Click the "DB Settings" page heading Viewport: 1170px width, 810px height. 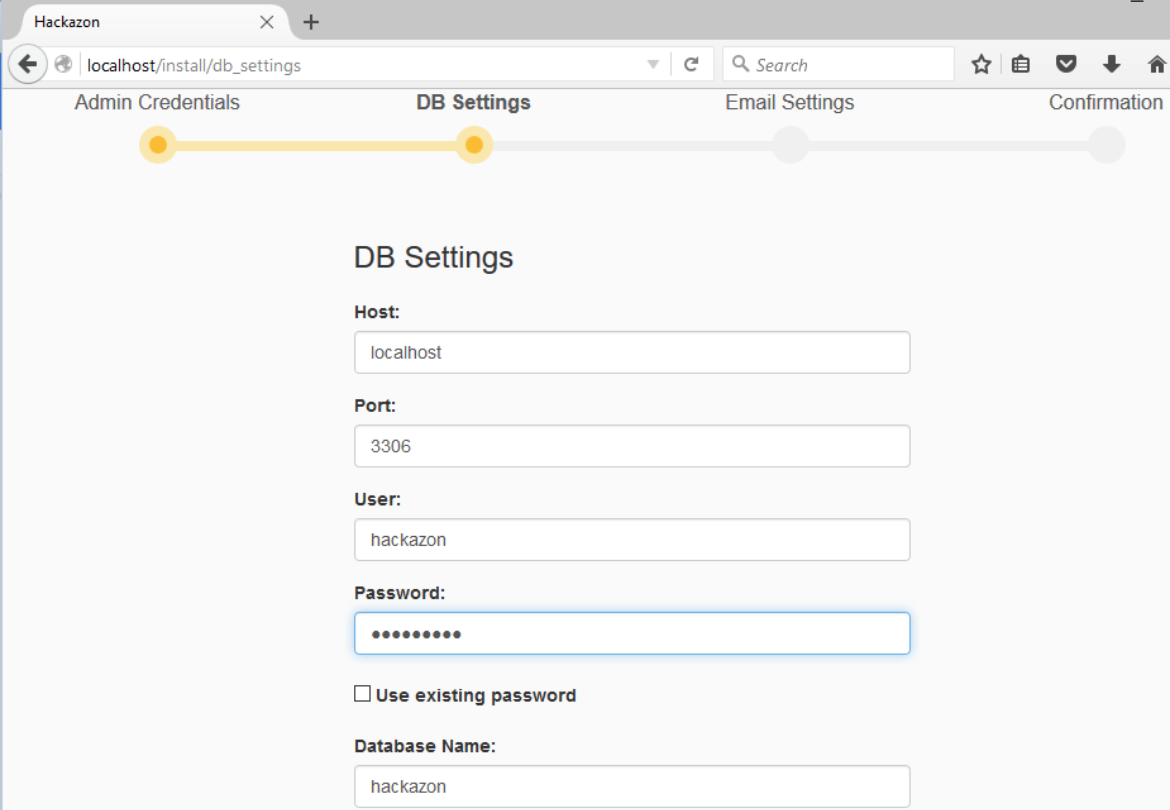coord(434,257)
